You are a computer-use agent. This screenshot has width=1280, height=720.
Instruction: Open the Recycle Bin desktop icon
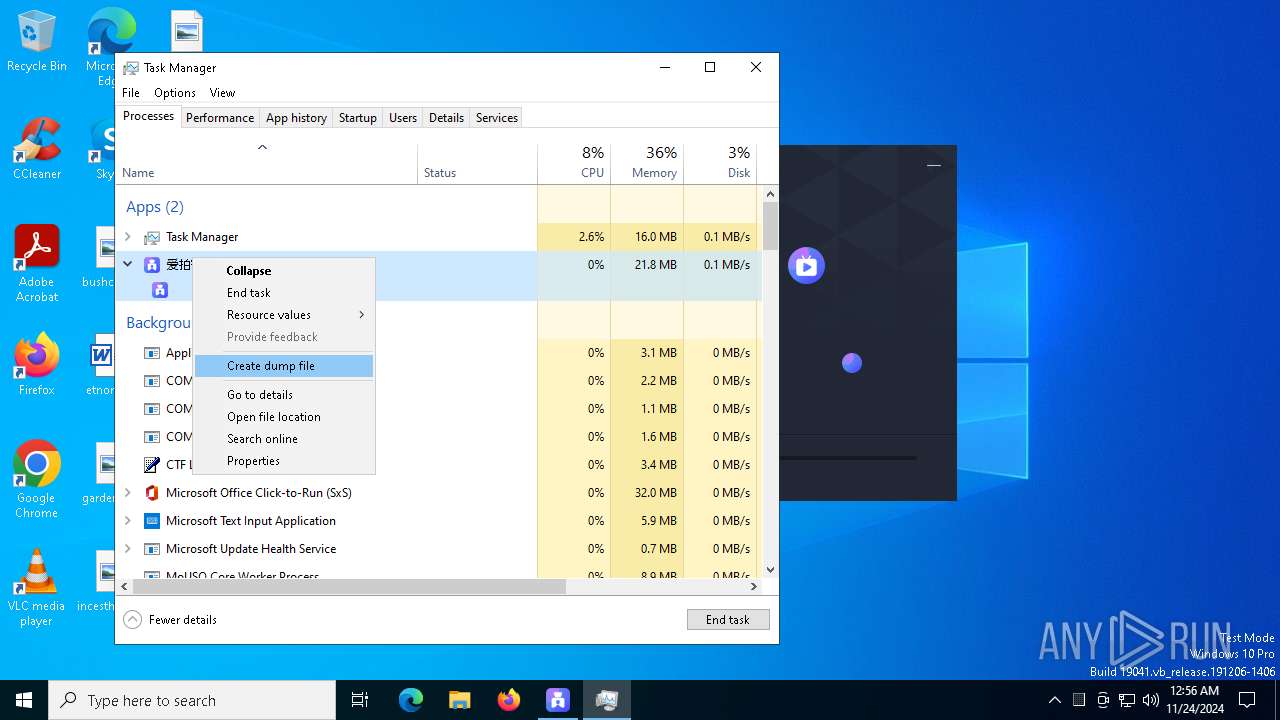click(x=37, y=42)
